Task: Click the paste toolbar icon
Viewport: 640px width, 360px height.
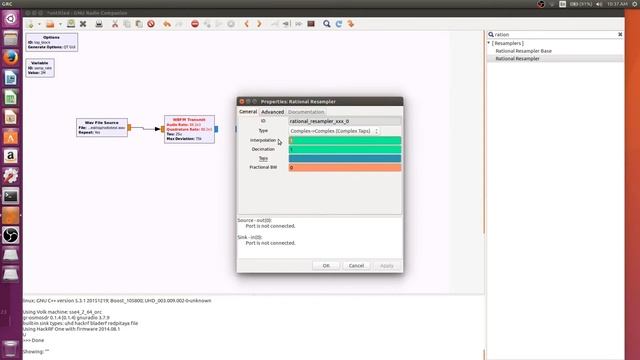Action: coord(139,24)
